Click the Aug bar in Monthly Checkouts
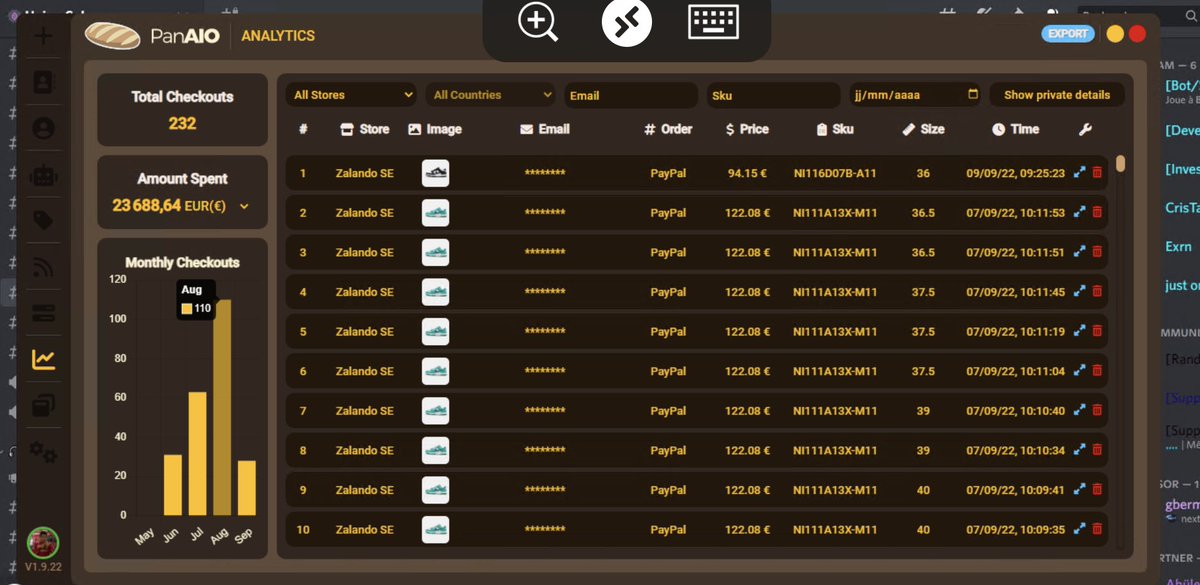Viewport: 1200px width, 585px height. 222,407
